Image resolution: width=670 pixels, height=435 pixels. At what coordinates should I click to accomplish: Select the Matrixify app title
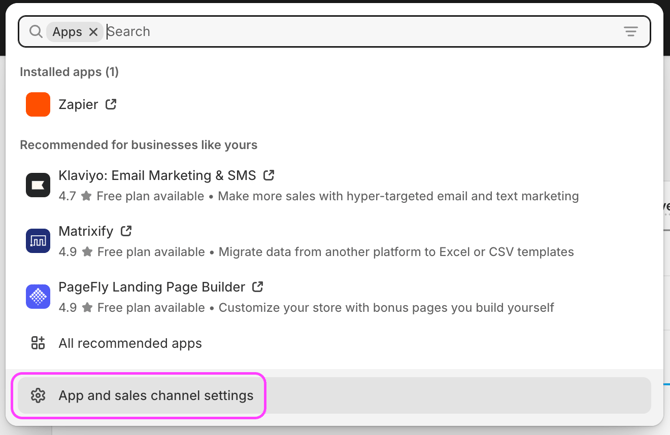click(86, 231)
